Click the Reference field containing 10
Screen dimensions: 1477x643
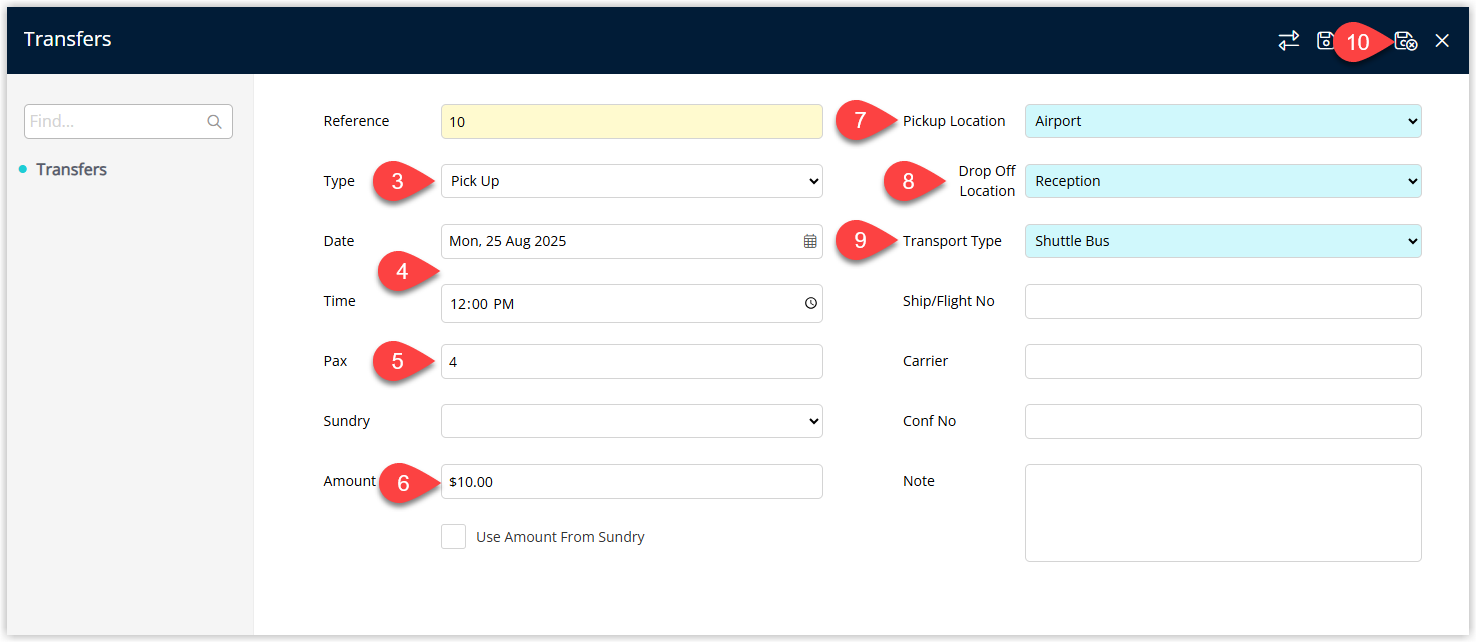[631, 121]
